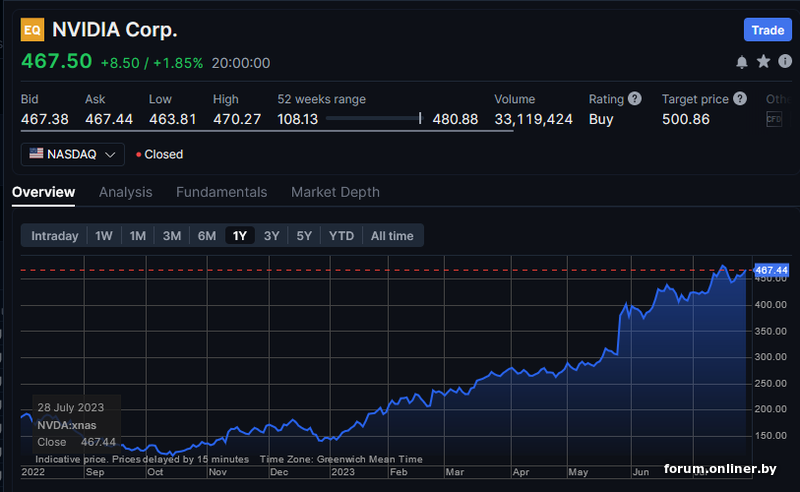Click the CFD instrument icon
800x492 pixels.
(x=774, y=119)
